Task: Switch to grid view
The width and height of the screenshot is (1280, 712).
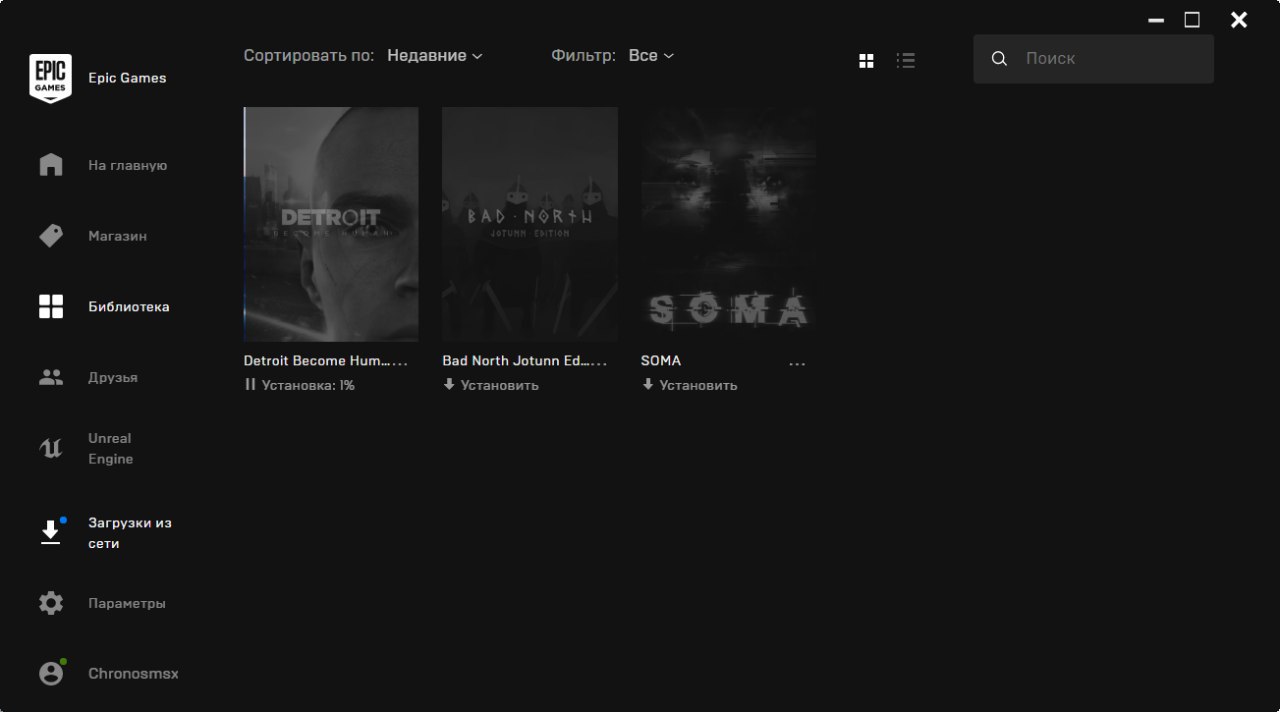Action: pyautogui.click(x=866, y=61)
